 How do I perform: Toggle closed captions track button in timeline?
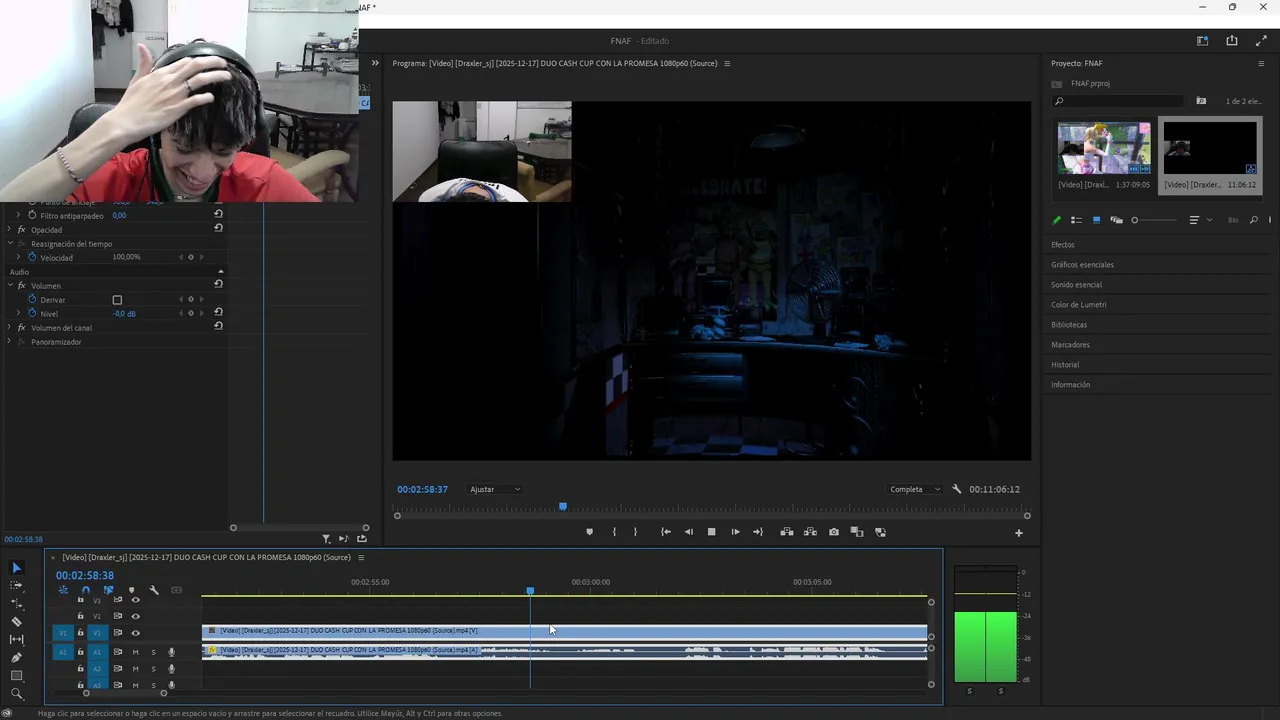pyautogui.click(x=177, y=590)
